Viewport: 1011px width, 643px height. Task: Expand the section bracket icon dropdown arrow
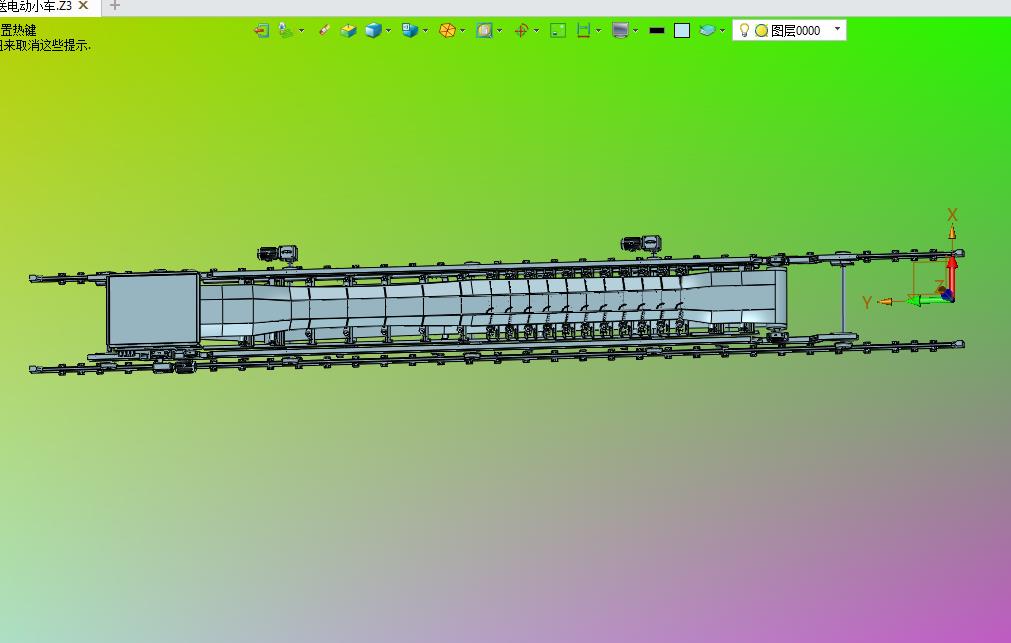click(599, 30)
